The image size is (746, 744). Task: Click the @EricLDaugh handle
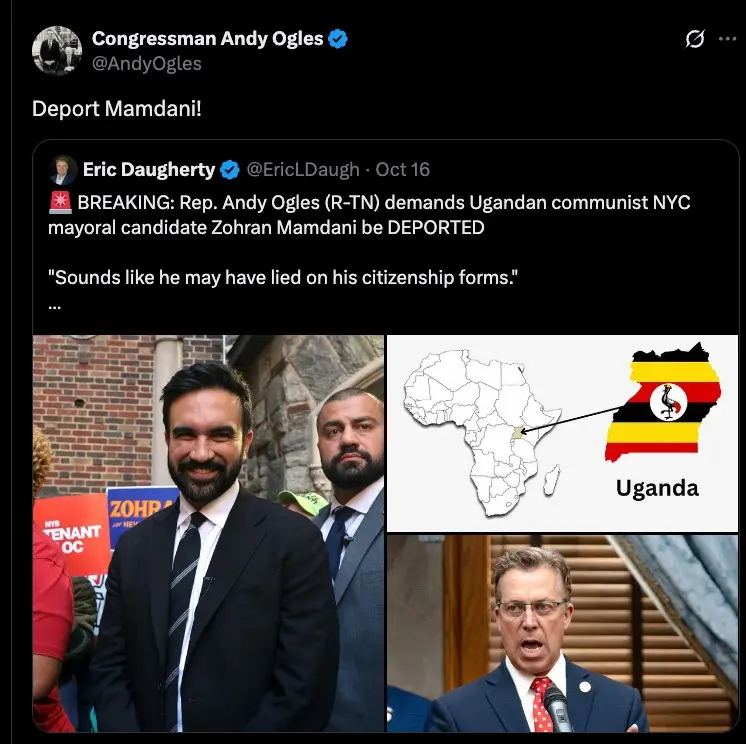point(303,170)
